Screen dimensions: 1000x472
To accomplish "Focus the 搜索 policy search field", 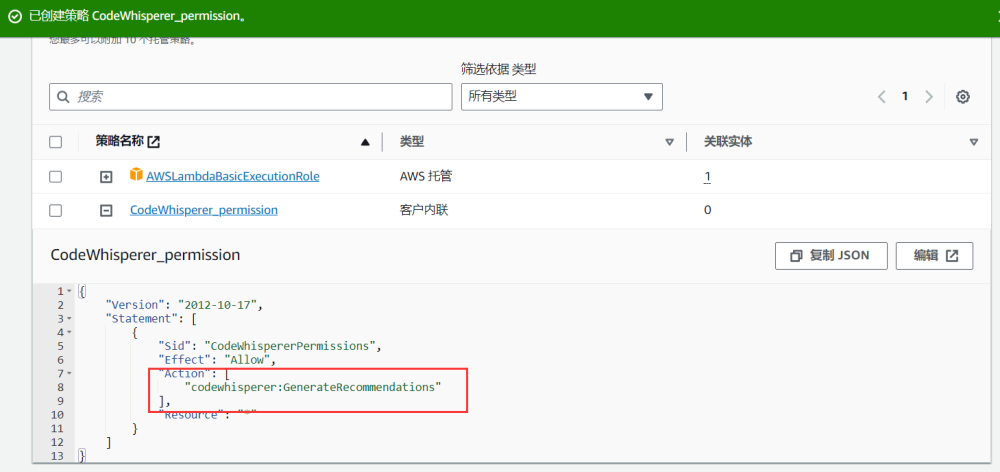I will [x=250, y=97].
